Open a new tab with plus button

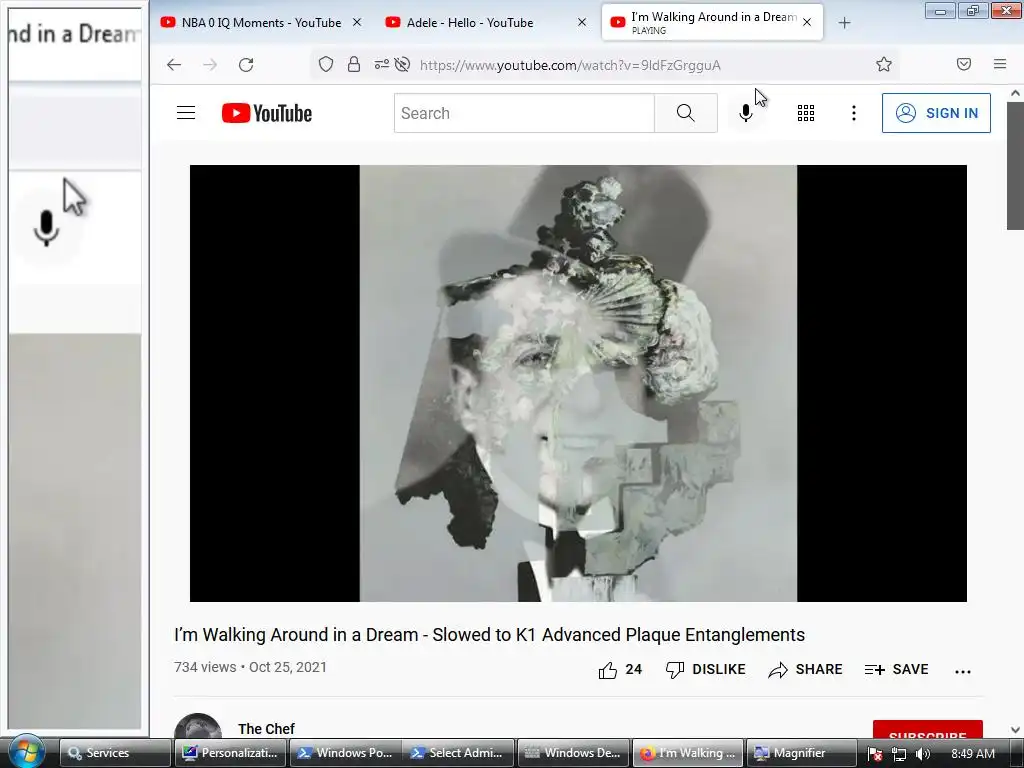pos(844,23)
